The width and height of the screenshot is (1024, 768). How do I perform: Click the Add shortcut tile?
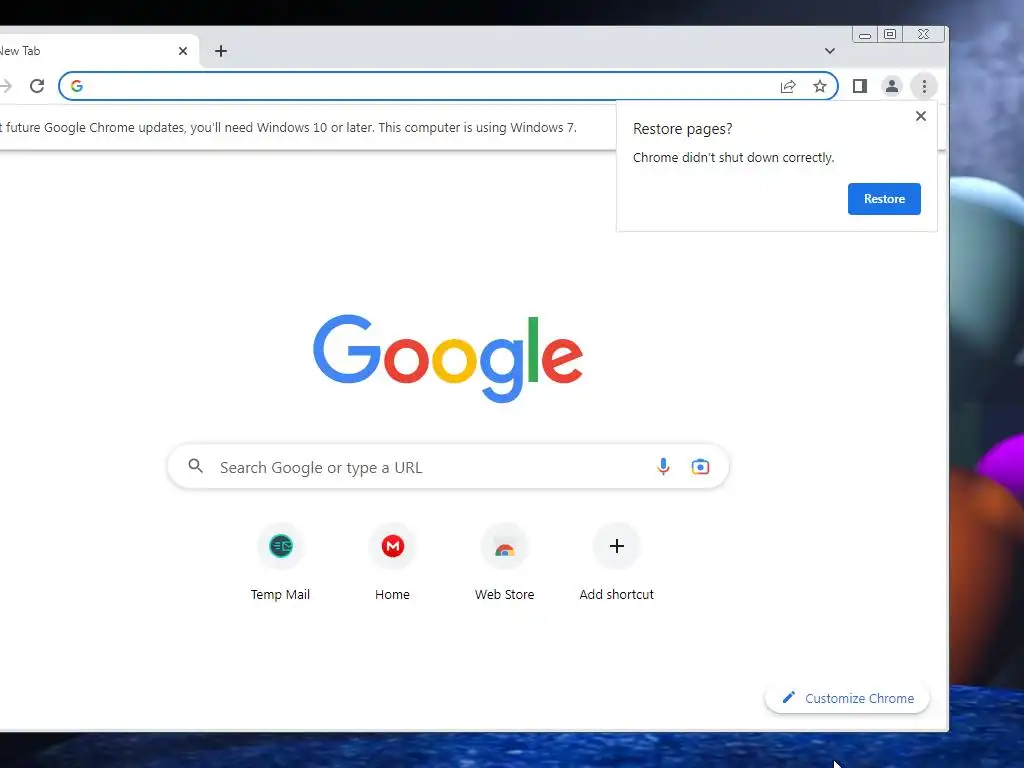click(616, 563)
